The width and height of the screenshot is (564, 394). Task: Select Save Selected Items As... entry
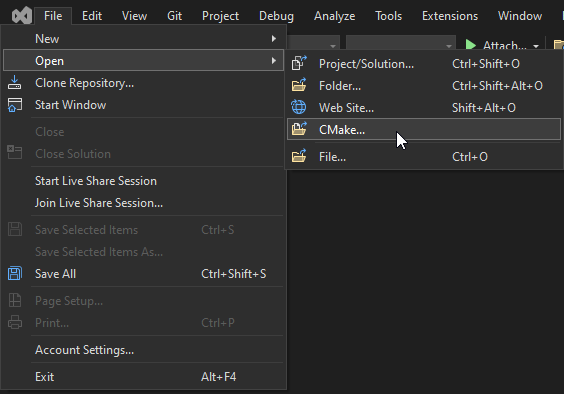143,252
